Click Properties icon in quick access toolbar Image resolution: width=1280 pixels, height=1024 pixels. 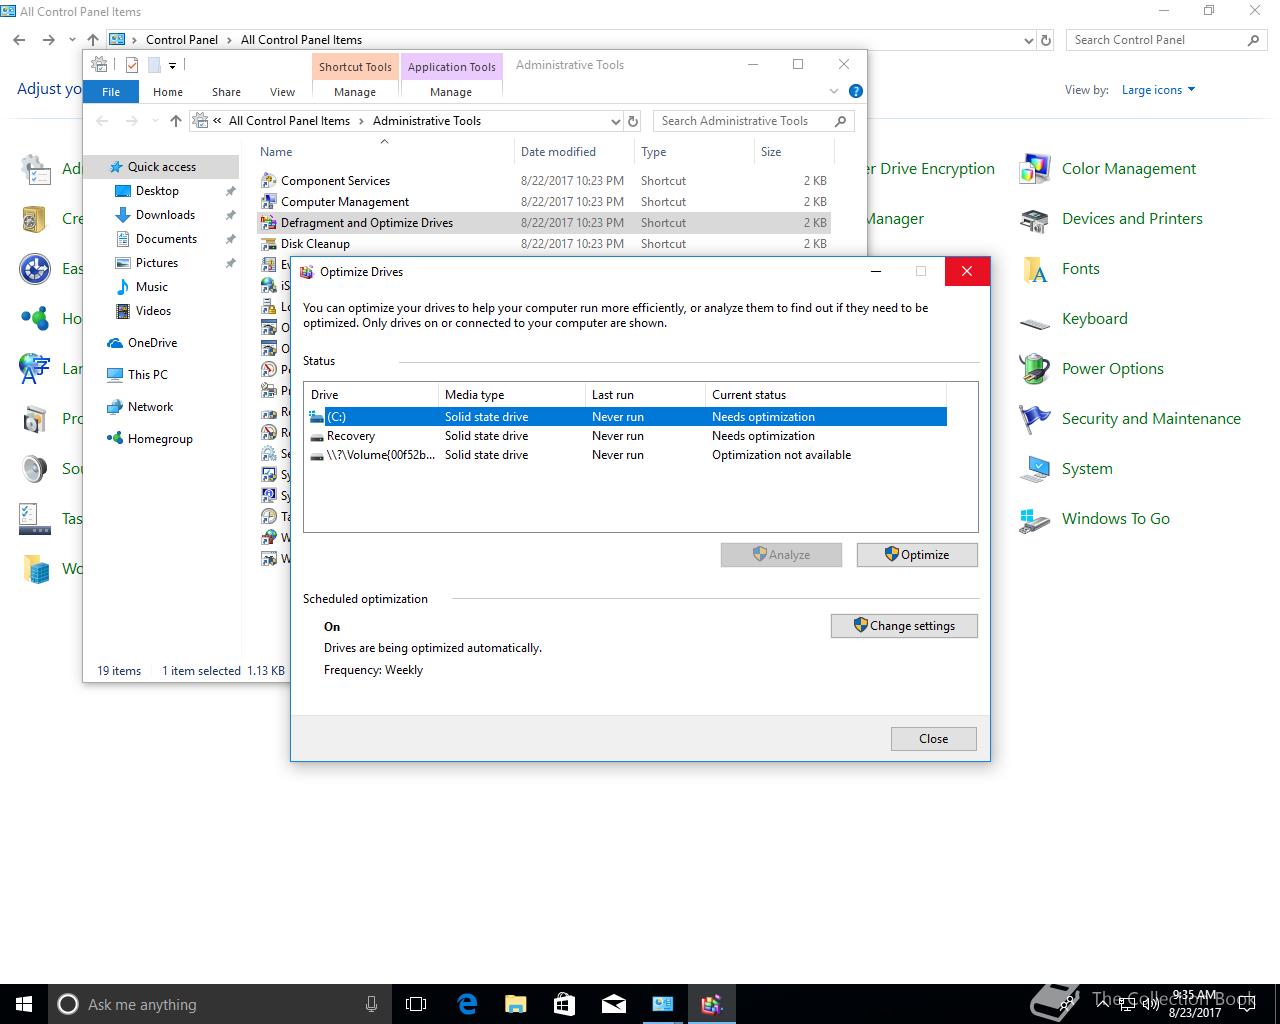tap(132, 65)
